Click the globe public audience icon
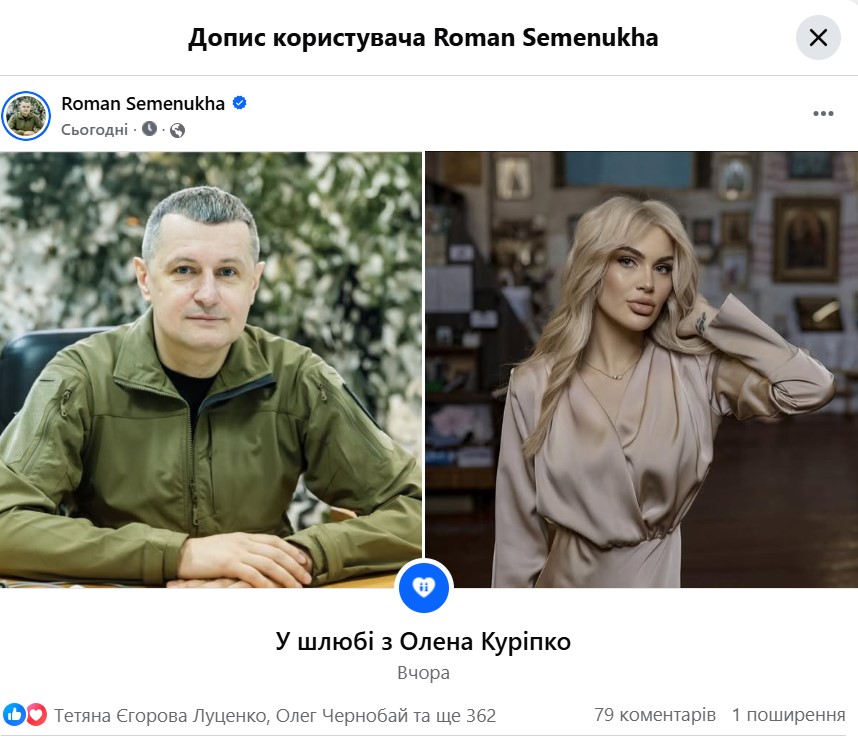 point(177,130)
